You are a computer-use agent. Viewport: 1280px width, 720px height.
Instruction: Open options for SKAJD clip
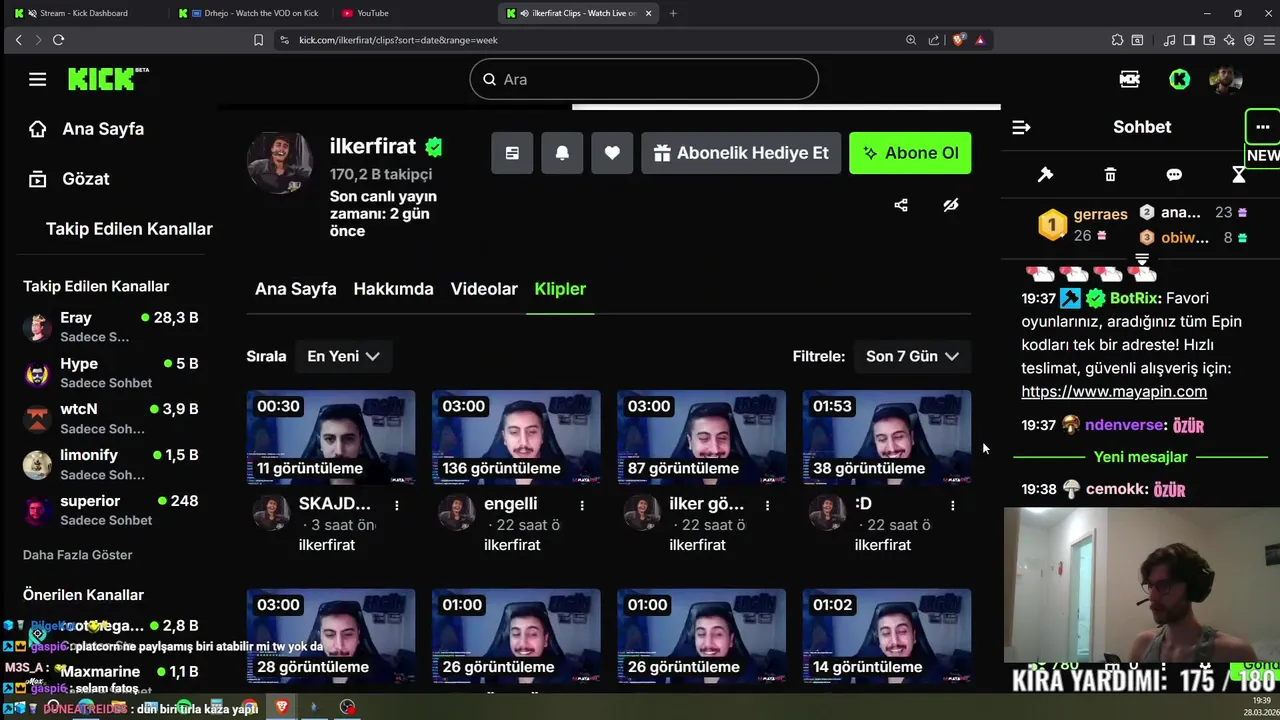pos(397,506)
